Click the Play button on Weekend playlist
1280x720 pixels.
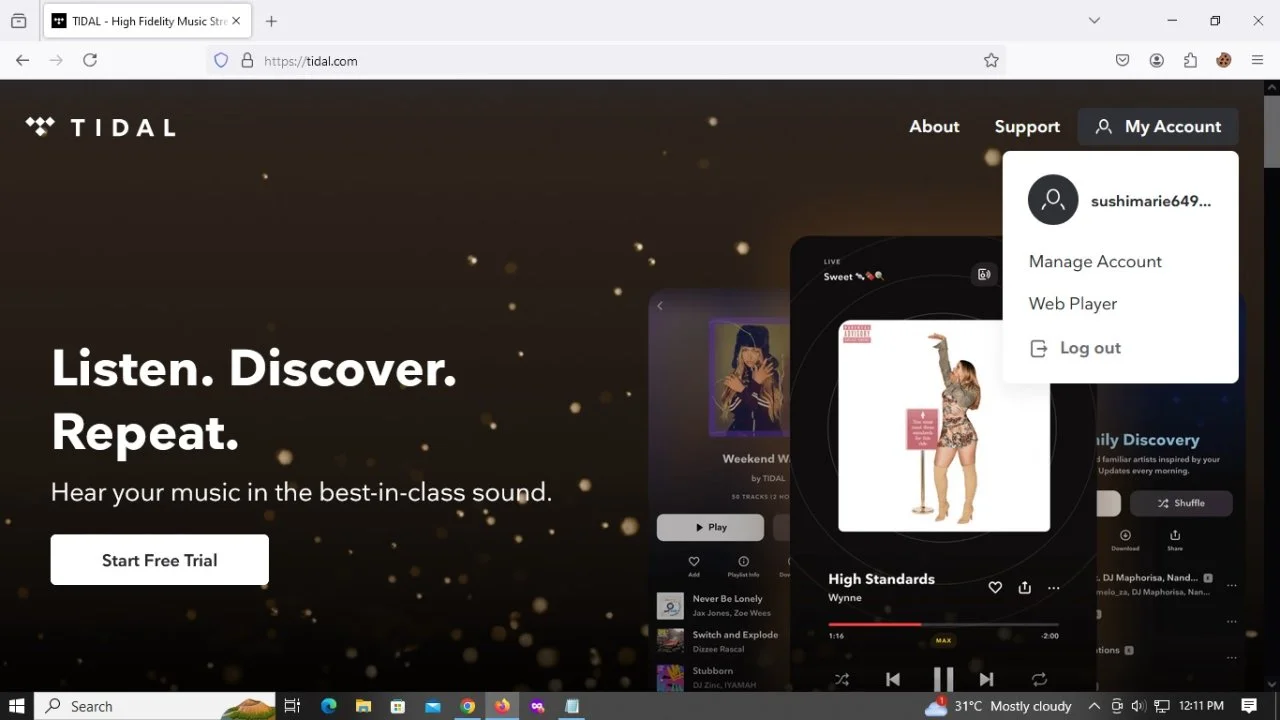pyautogui.click(x=710, y=527)
